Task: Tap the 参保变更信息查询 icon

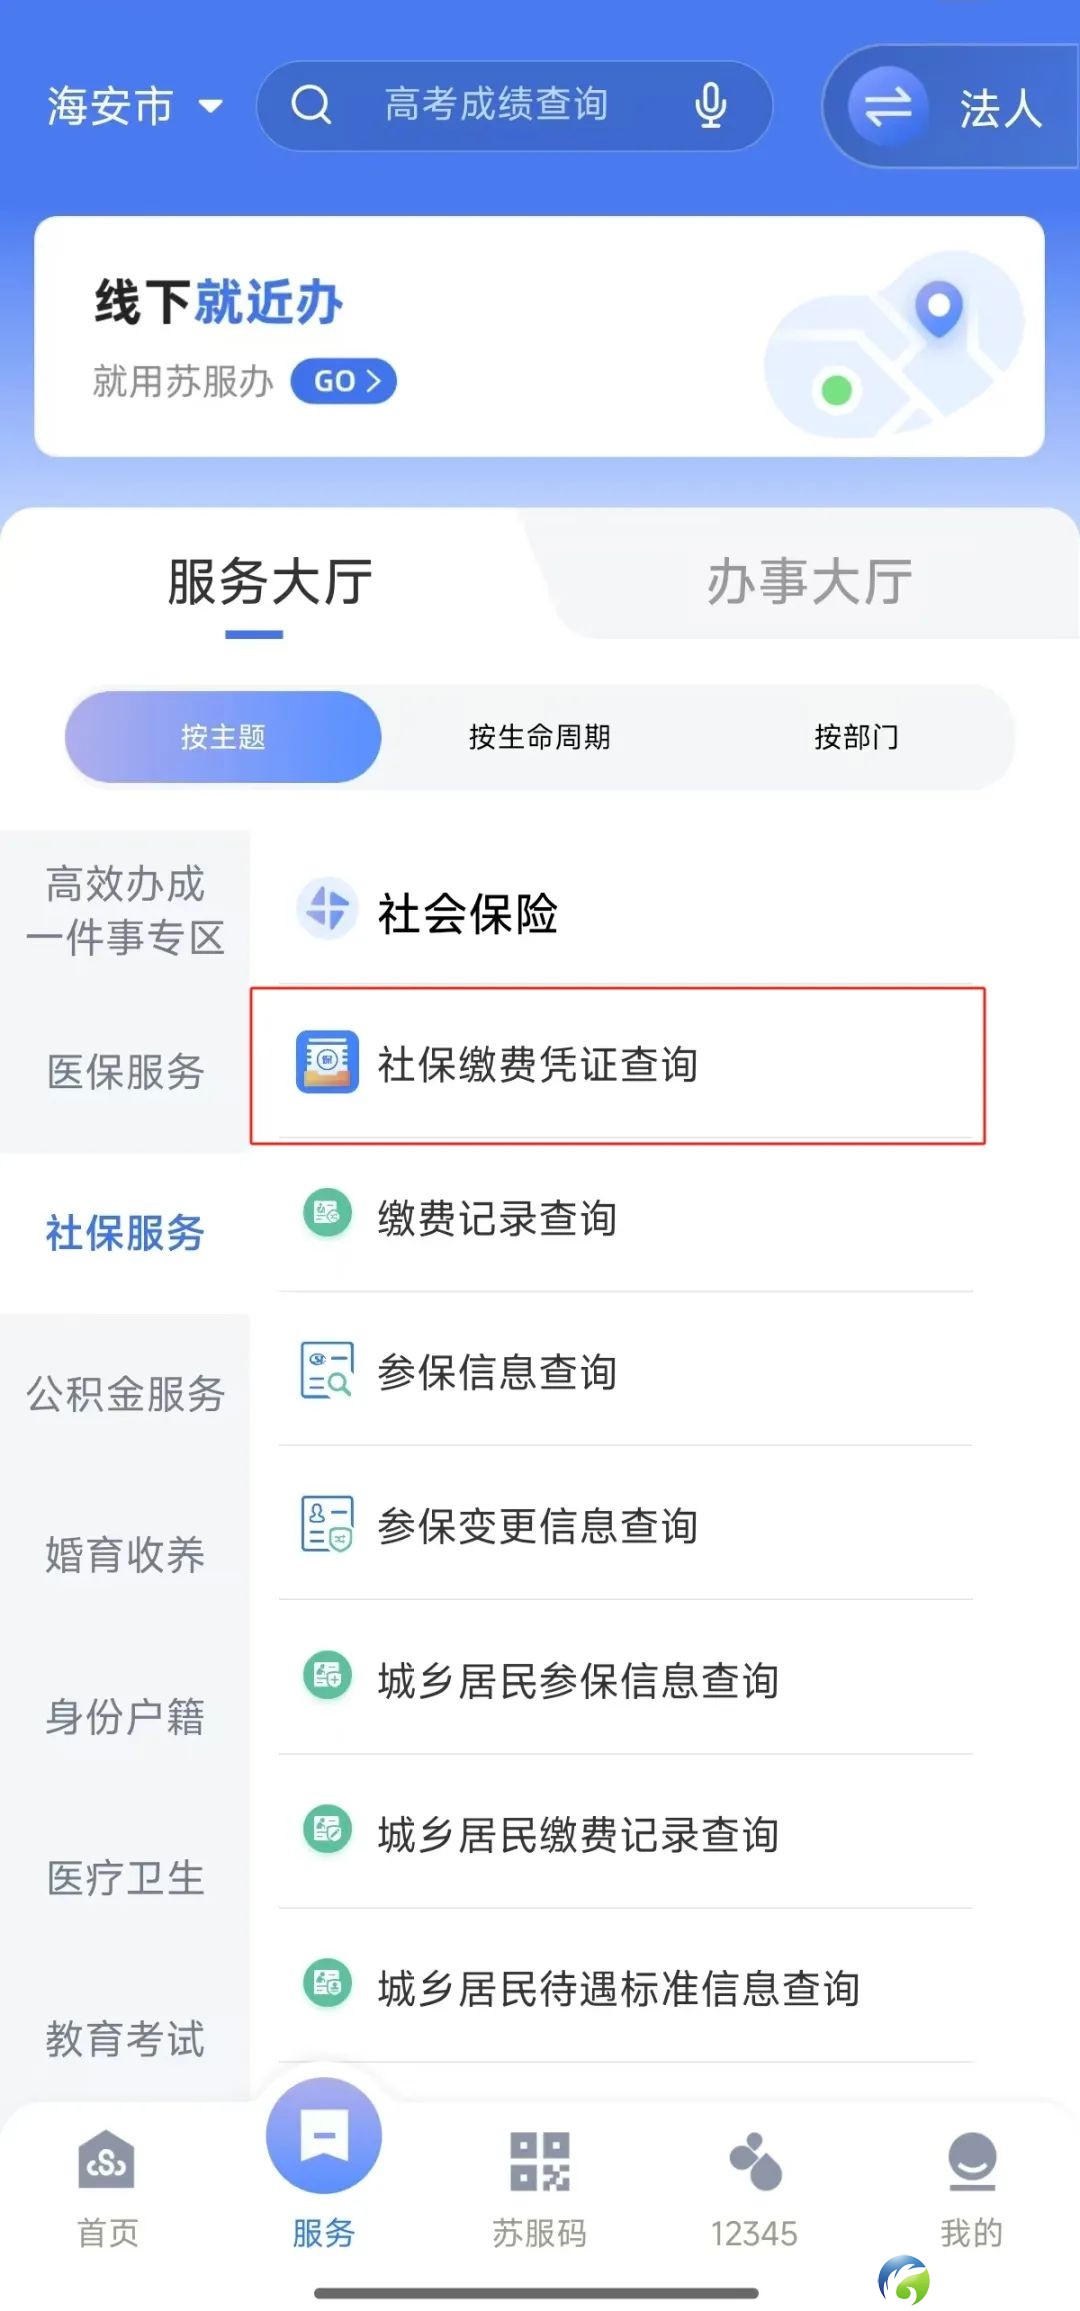Action: tap(327, 1525)
